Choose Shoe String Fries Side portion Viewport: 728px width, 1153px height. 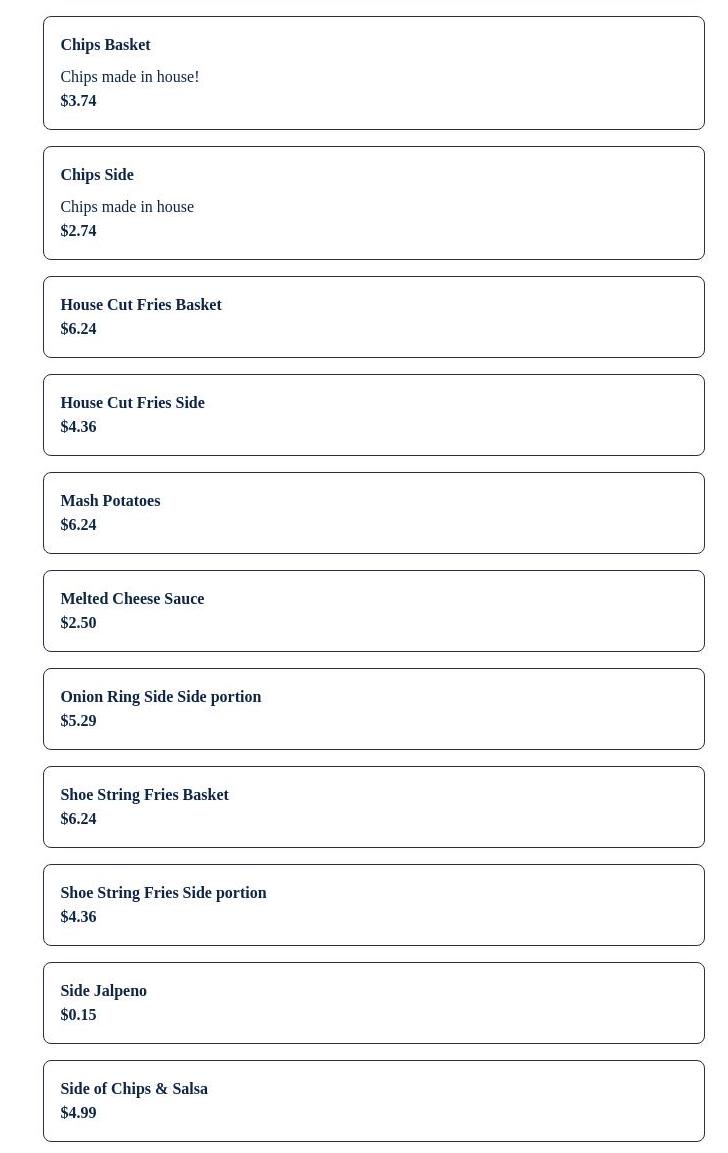point(374,904)
